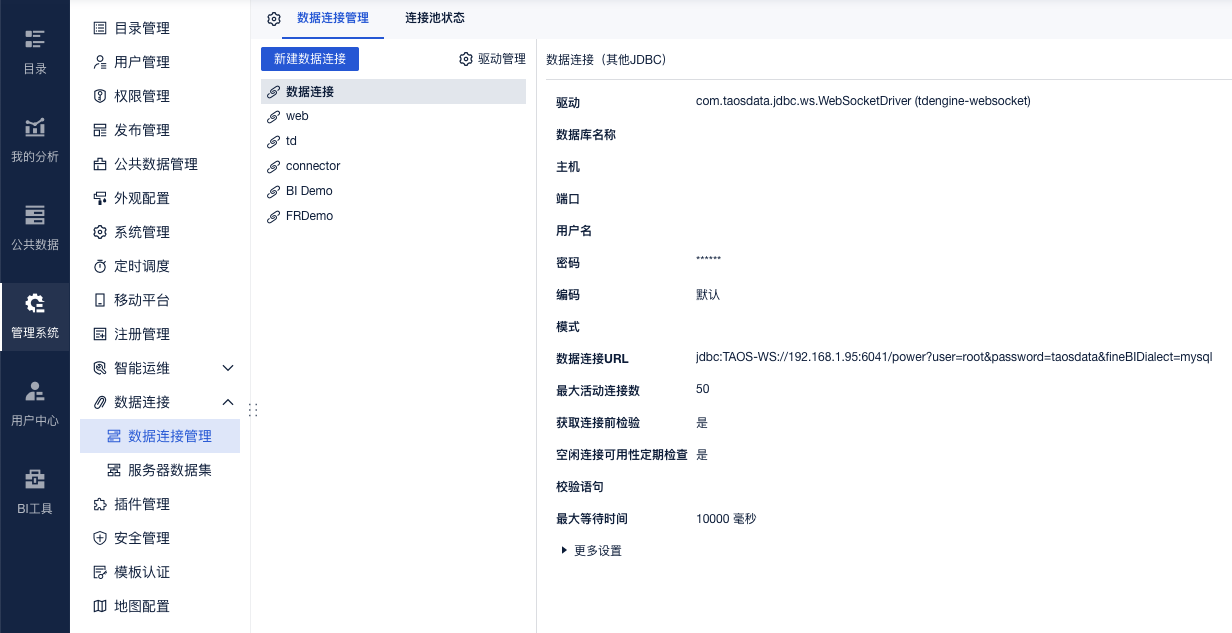This screenshot has height=633, width=1232.
Task: Click the panel resize drag handle
Action: (x=253, y=409)
